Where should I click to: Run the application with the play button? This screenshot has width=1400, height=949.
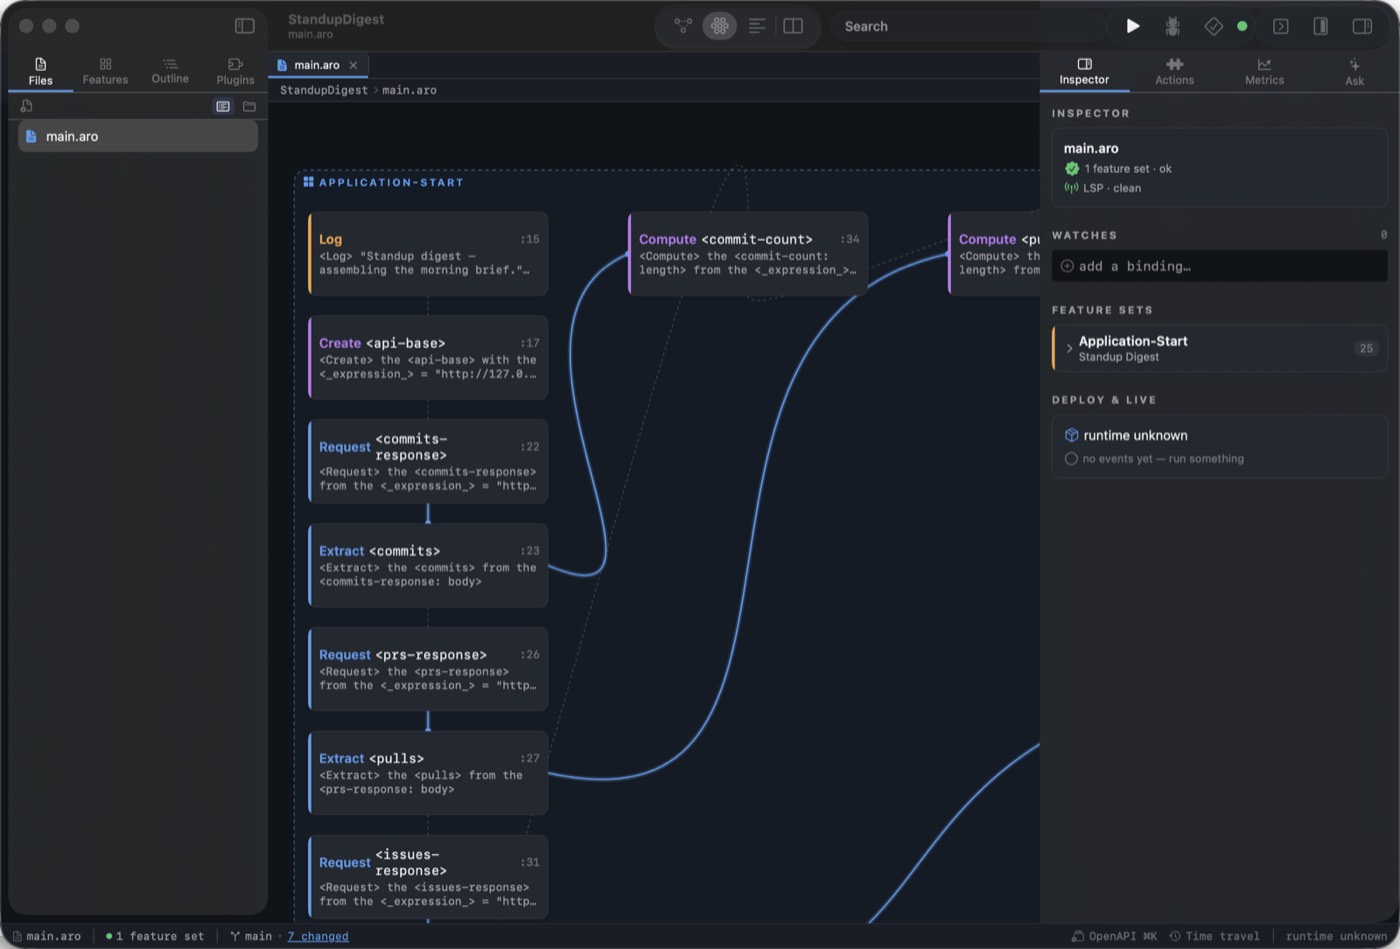(1132, 26)
